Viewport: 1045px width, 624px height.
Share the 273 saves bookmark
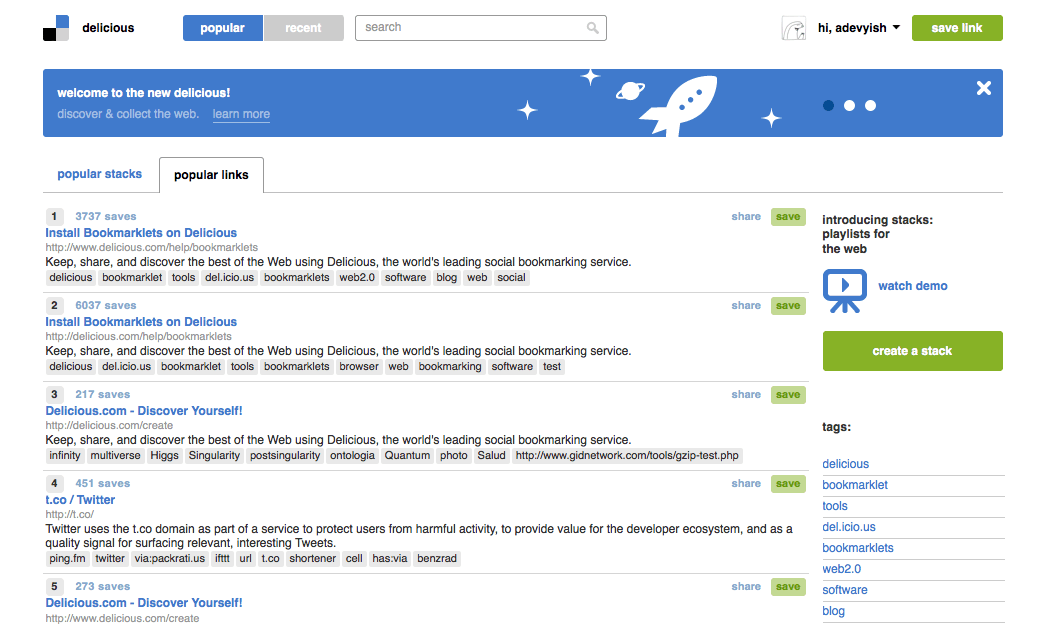tap(746, 587)
